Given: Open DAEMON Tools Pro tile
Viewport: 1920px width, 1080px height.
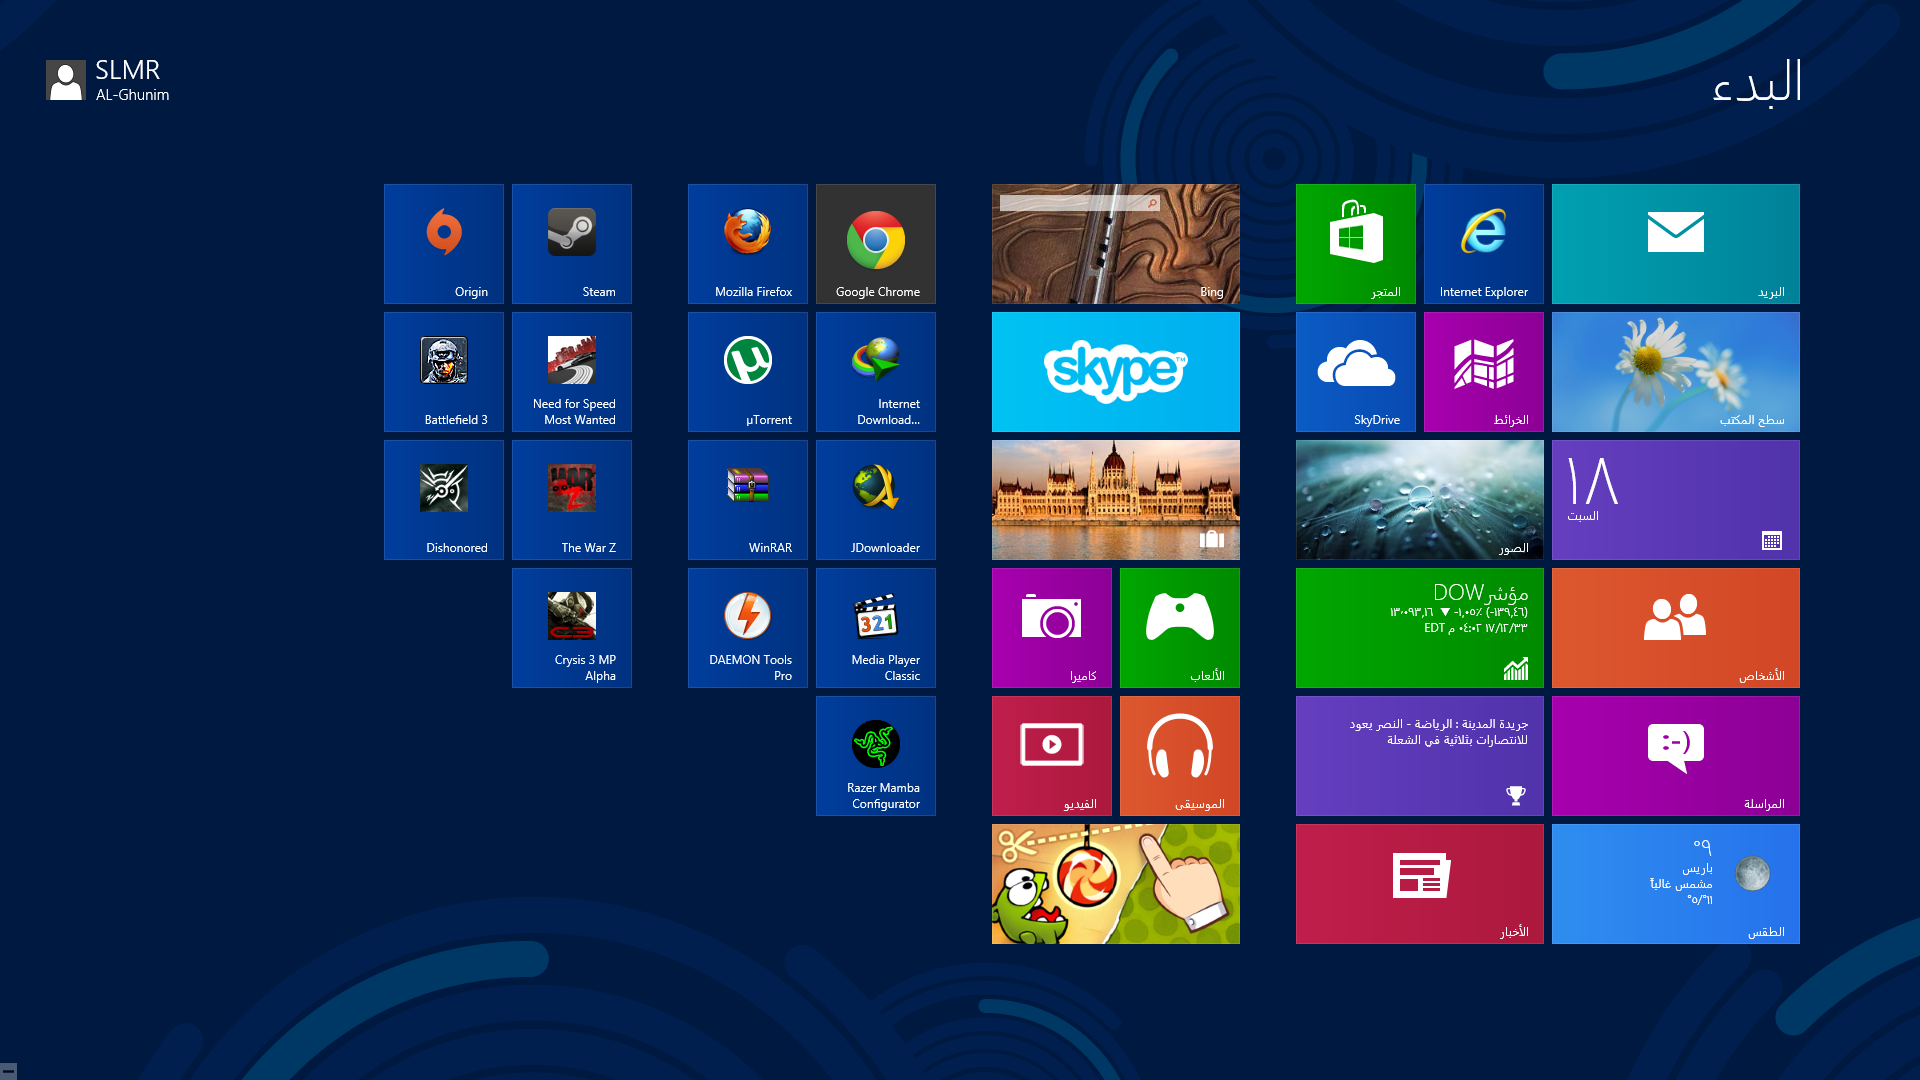Looking at the screenshot, I should coord(748,627).
